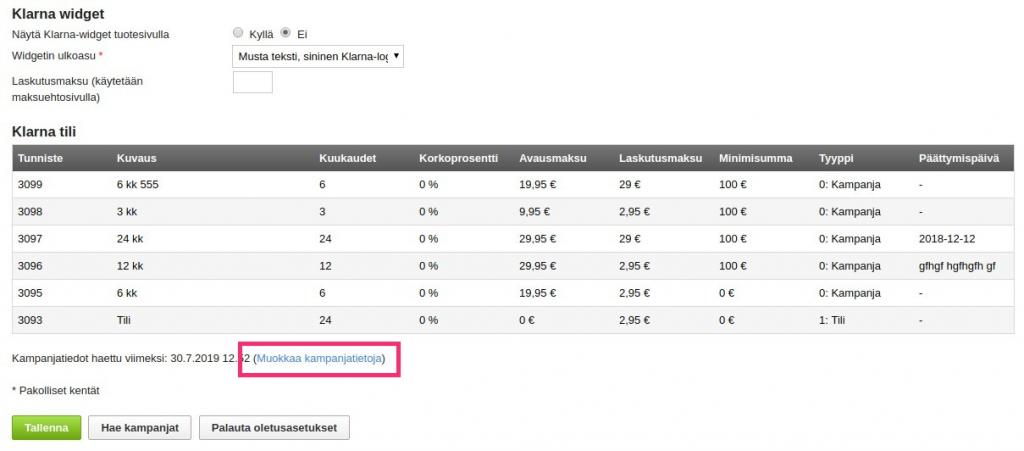Click the '* Pakolliset kentät' note

(x=56, y=391)
